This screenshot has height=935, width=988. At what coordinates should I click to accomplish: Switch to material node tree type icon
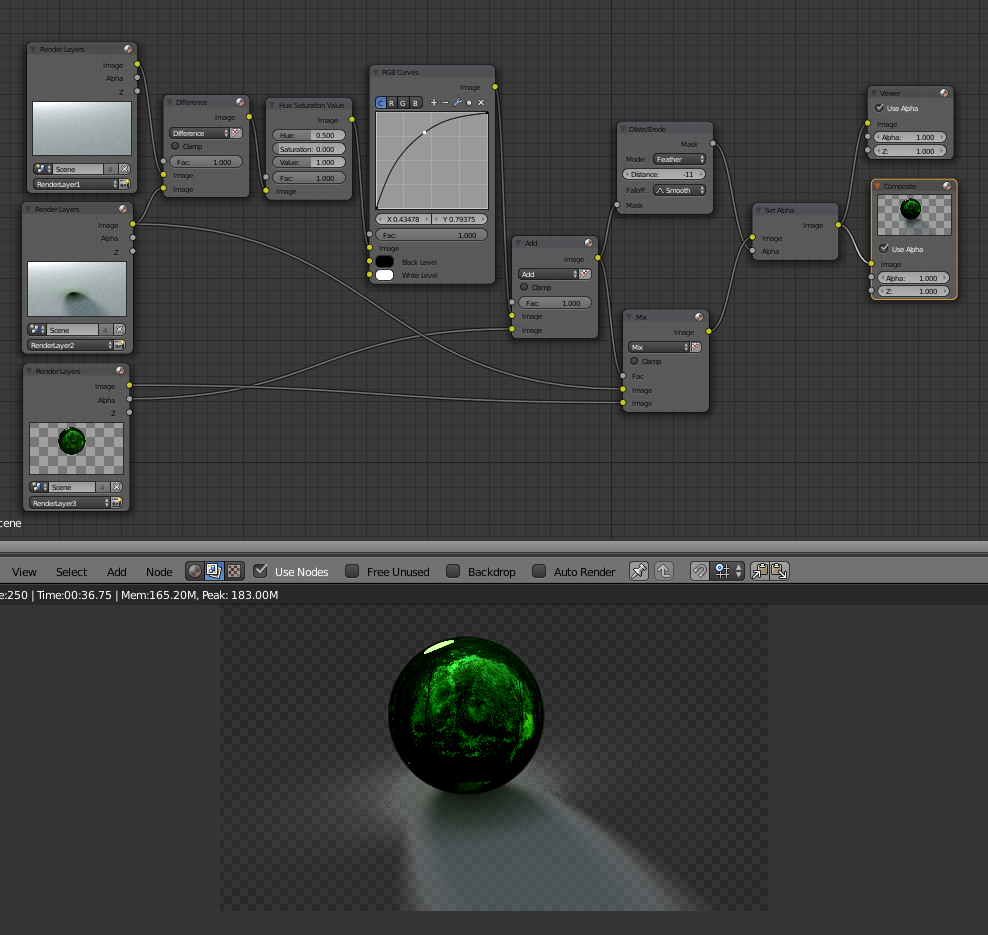[x=195, y=571]
